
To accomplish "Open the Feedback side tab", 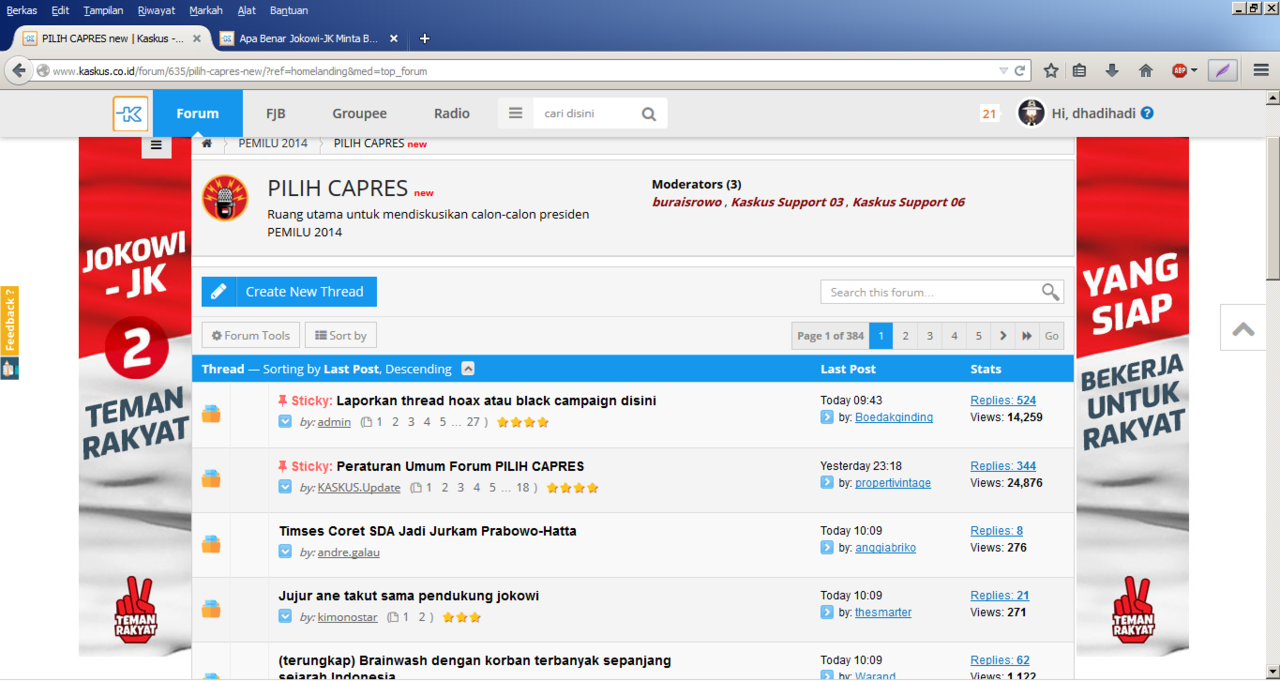I will 9,321.
